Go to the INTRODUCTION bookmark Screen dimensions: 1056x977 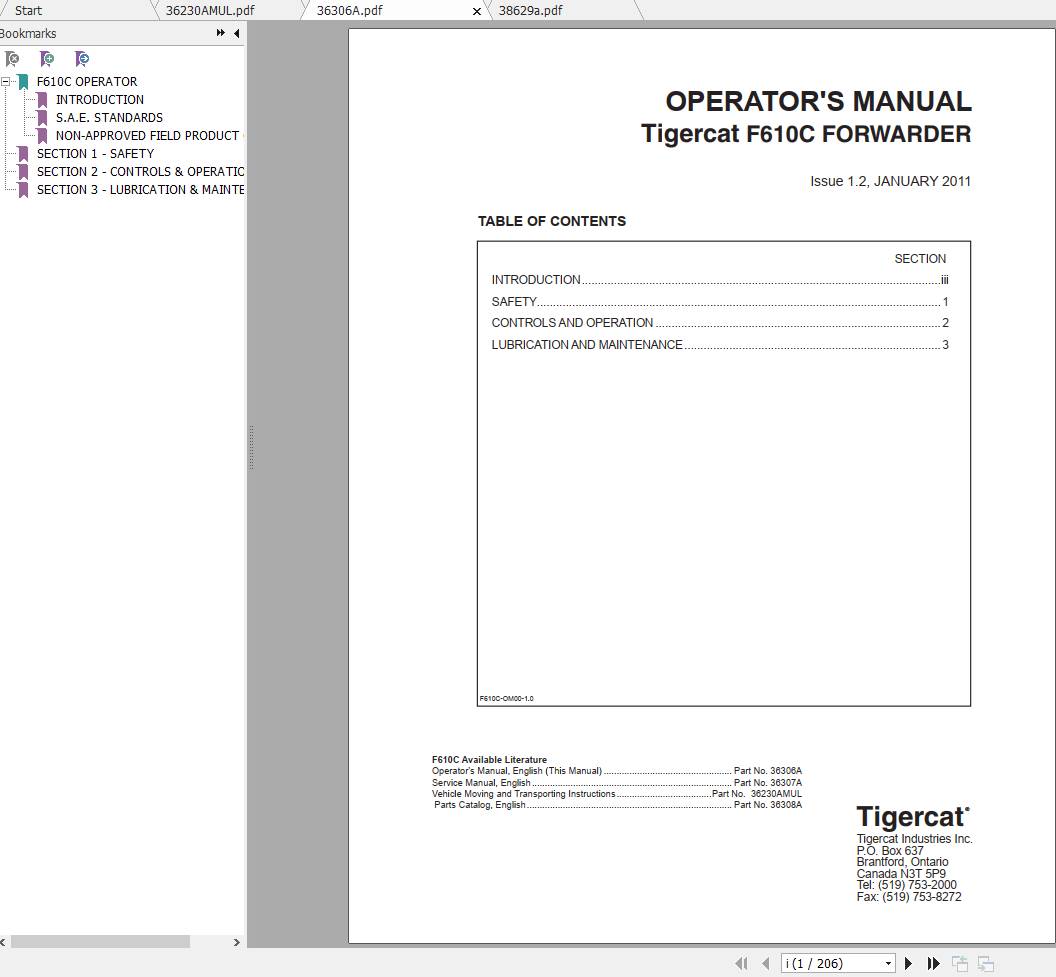pyautogui.click(x=100, y=99)
